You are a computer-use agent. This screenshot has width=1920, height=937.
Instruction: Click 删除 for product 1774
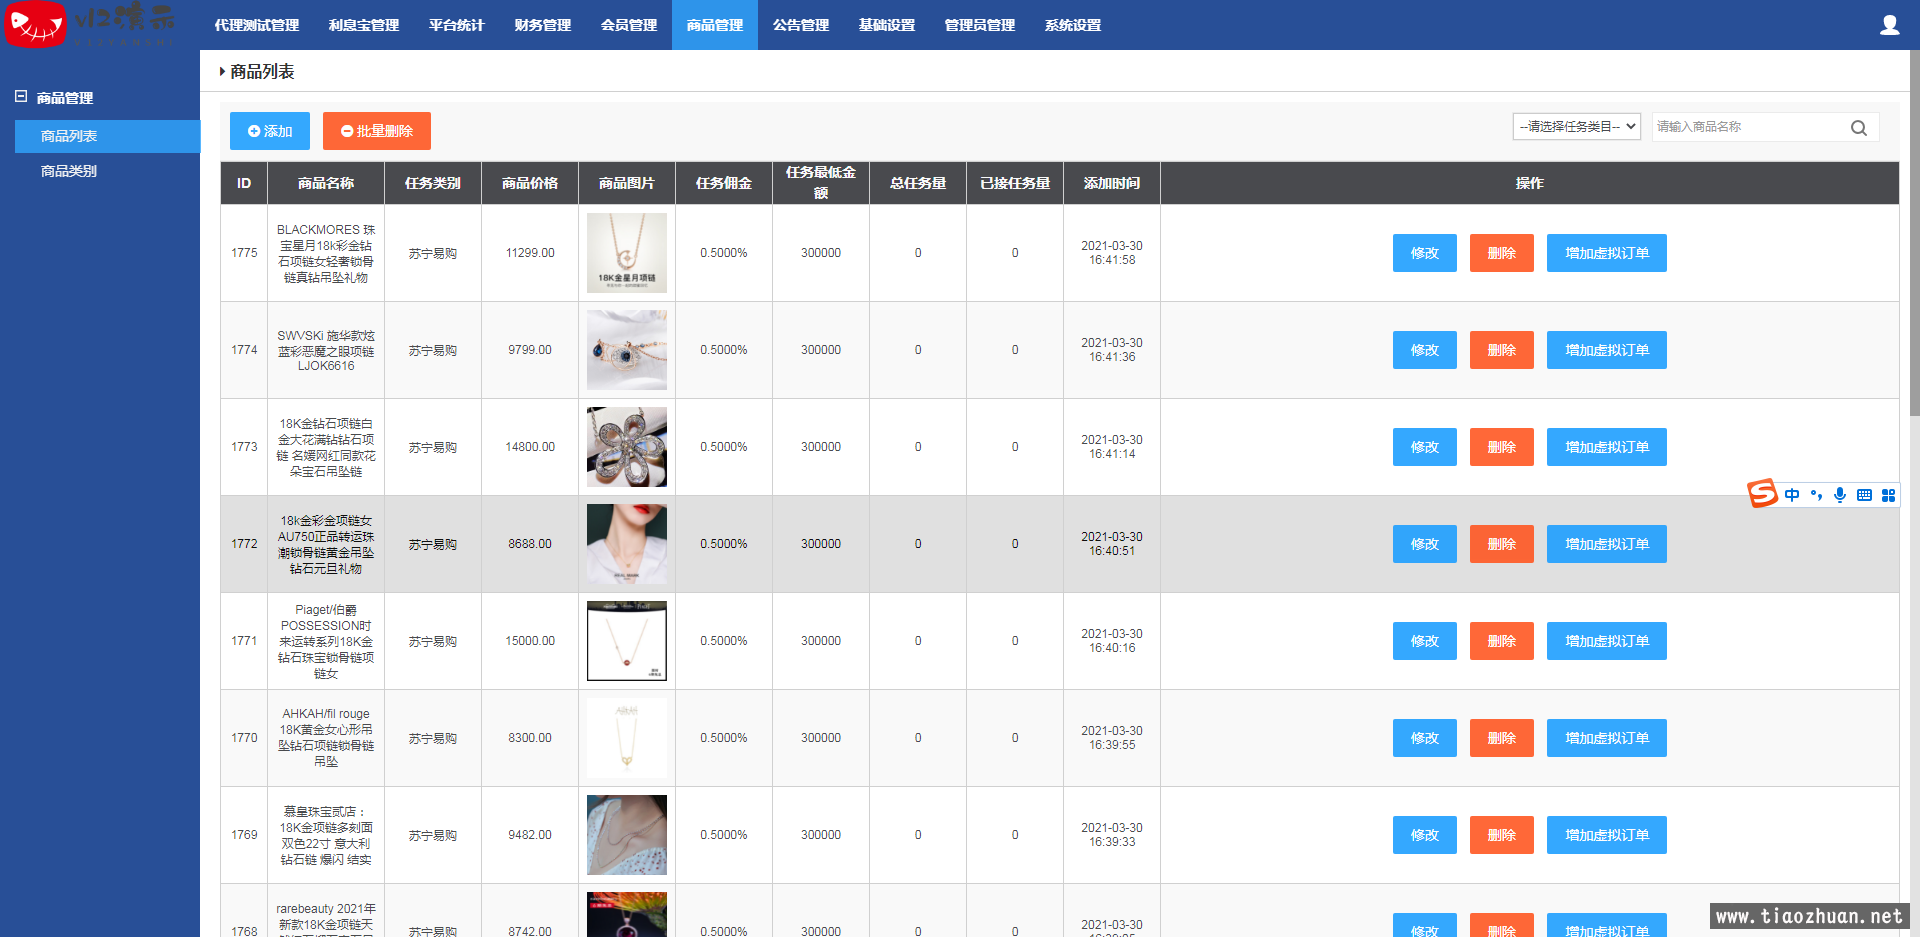point(1502,350)
